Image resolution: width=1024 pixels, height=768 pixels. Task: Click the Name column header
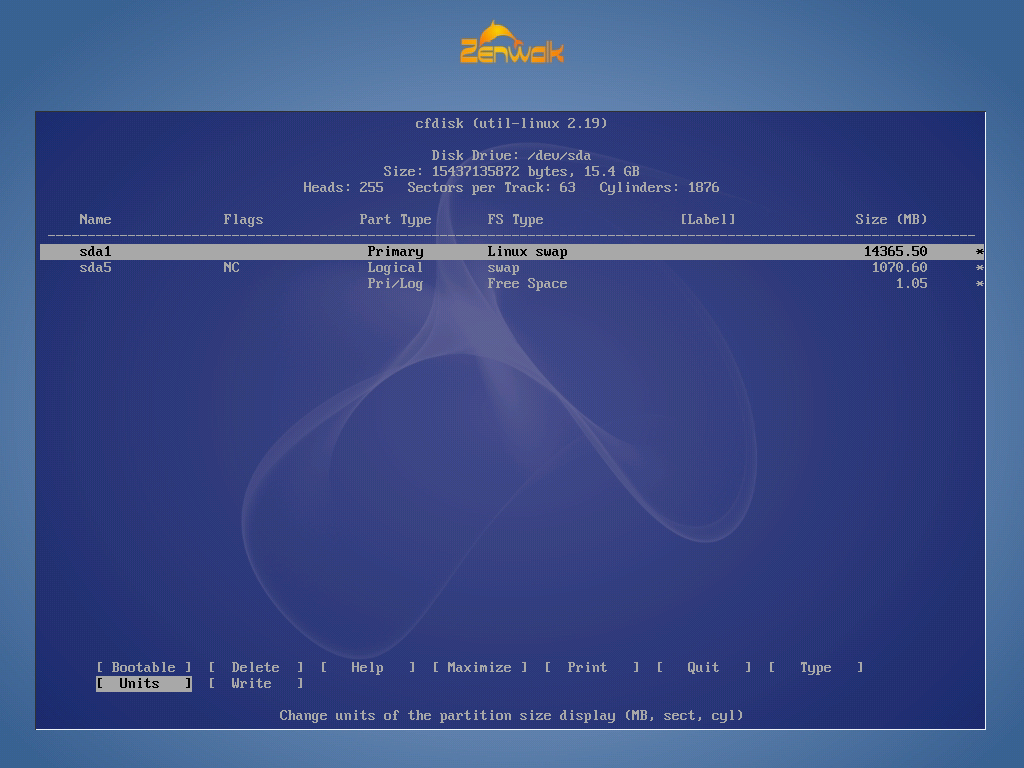coord(95,220)
